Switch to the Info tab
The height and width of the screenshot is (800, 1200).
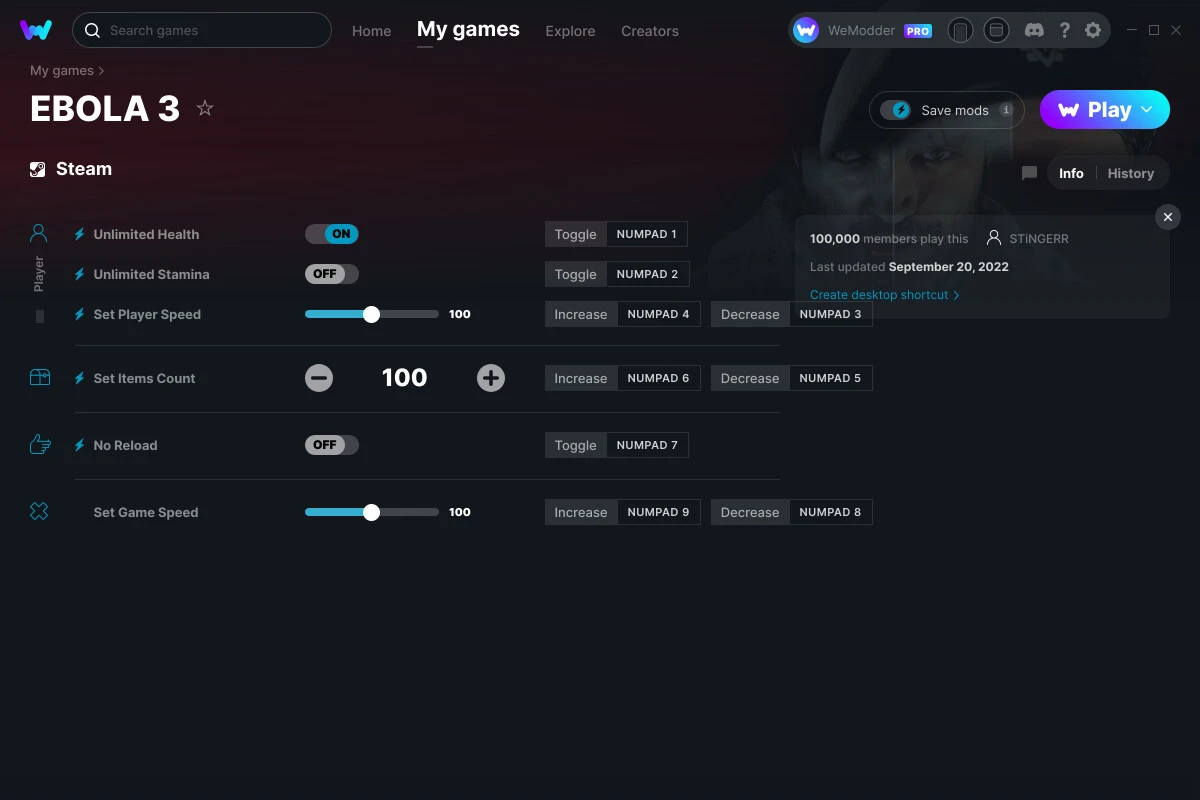(1071, 173)
